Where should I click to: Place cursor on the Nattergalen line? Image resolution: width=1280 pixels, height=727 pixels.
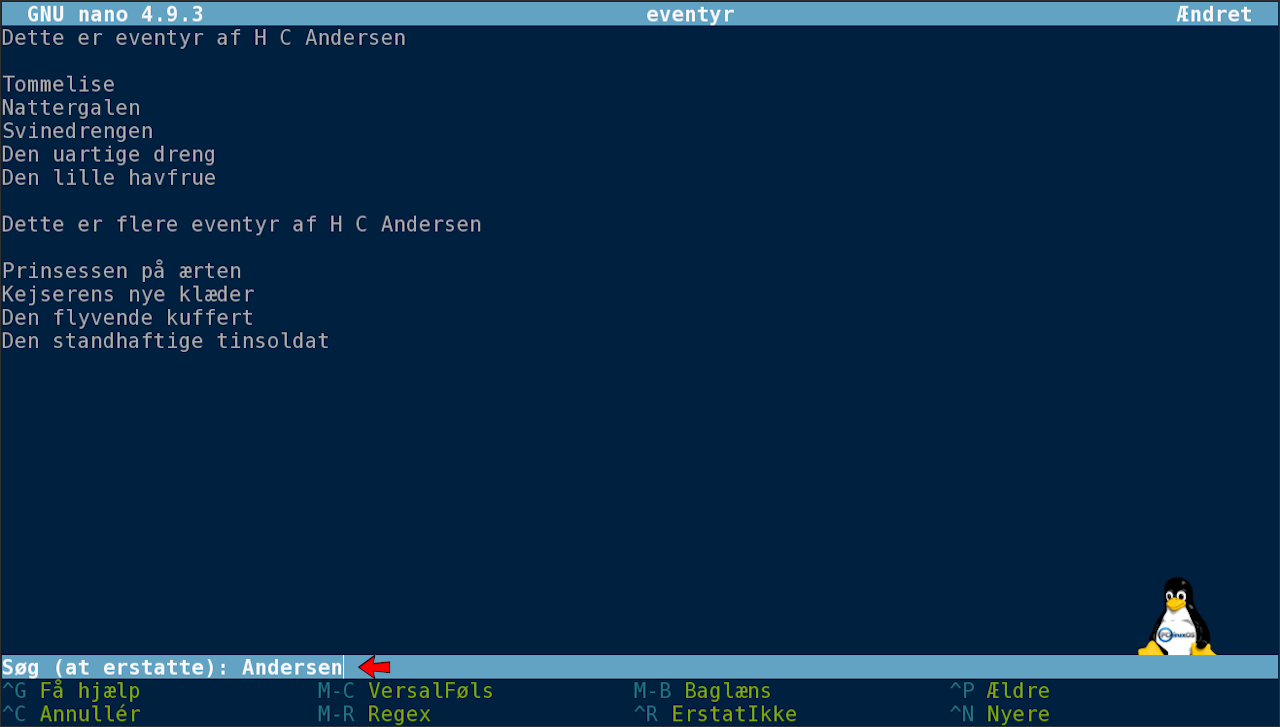pyautogui.click(x=71, y=107)
